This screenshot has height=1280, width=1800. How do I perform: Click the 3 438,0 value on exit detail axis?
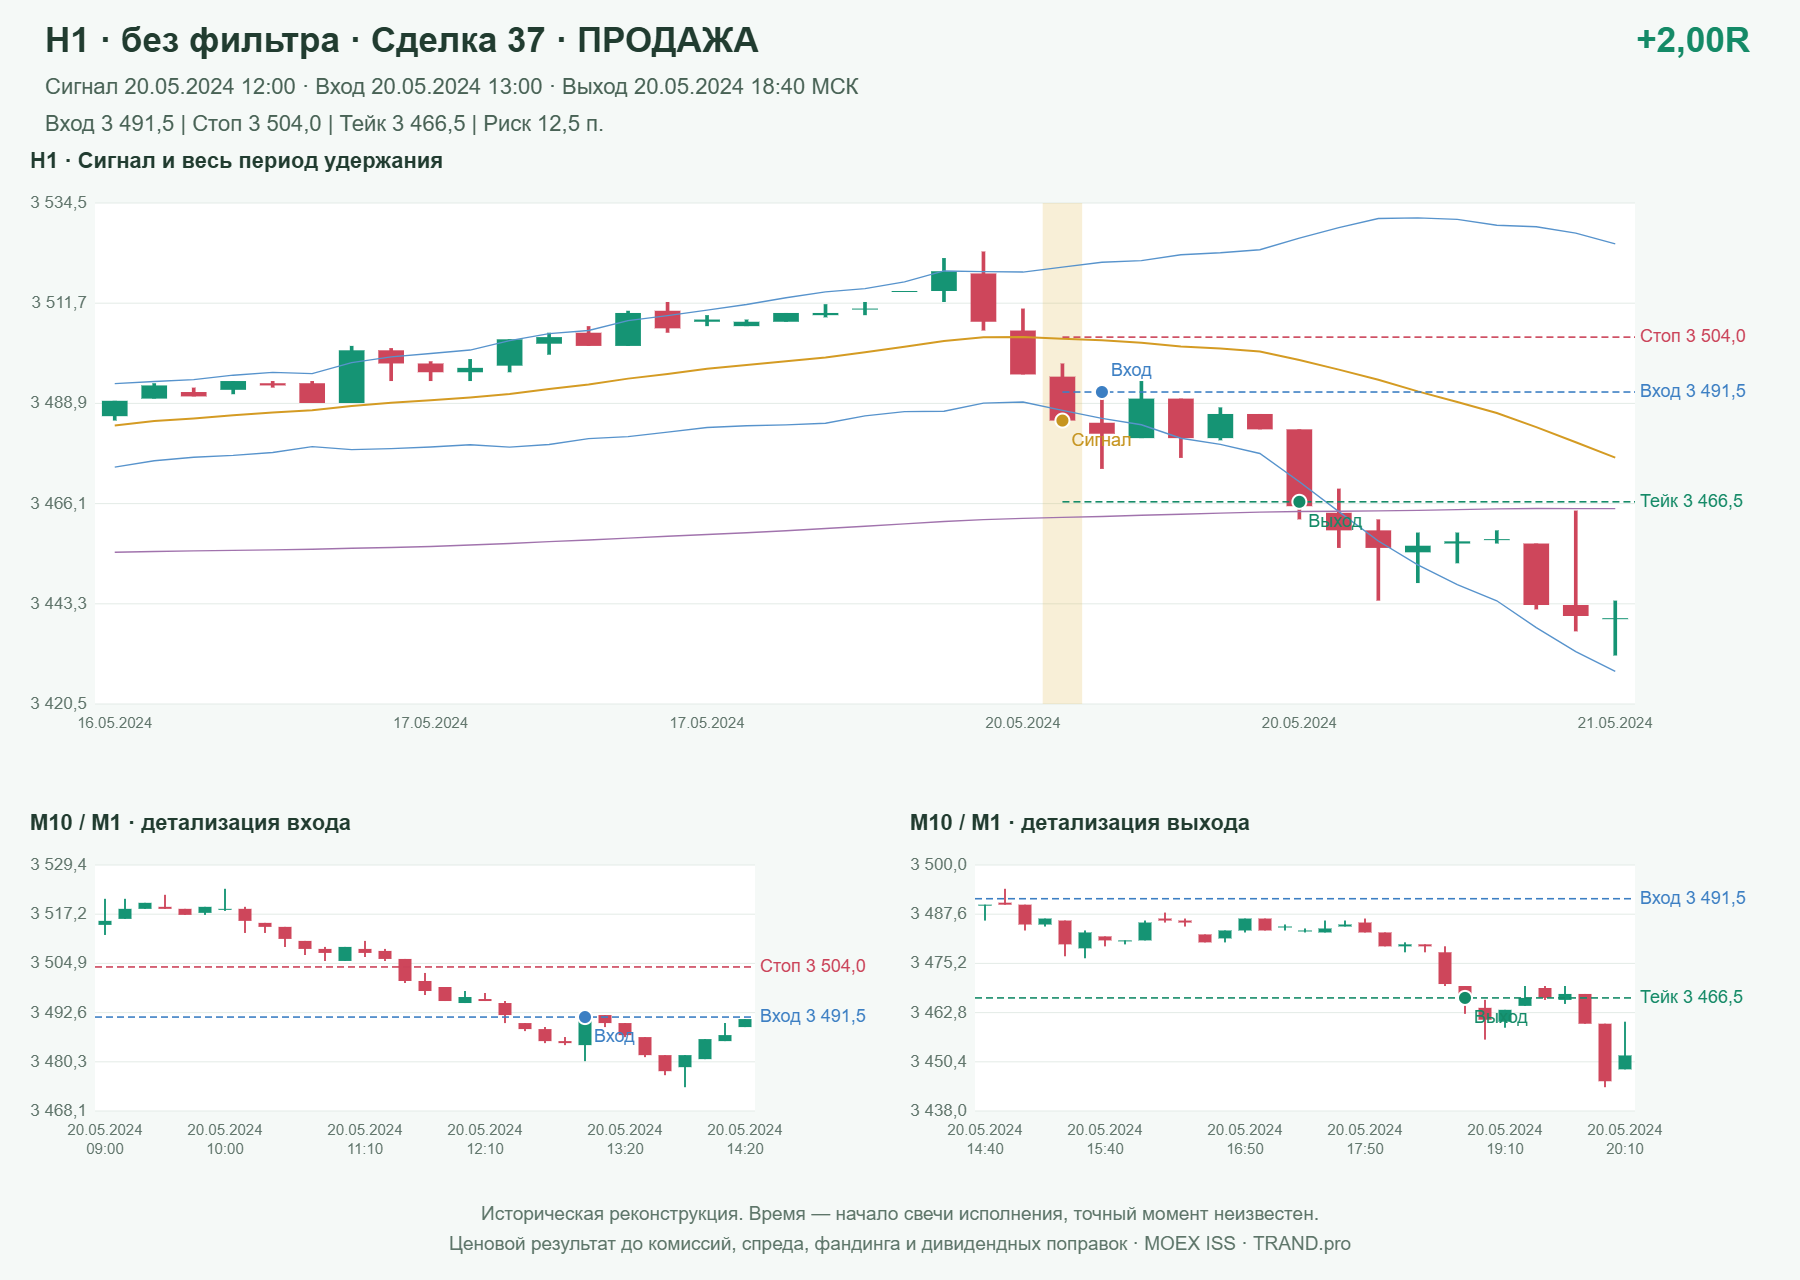(939, 1110)
